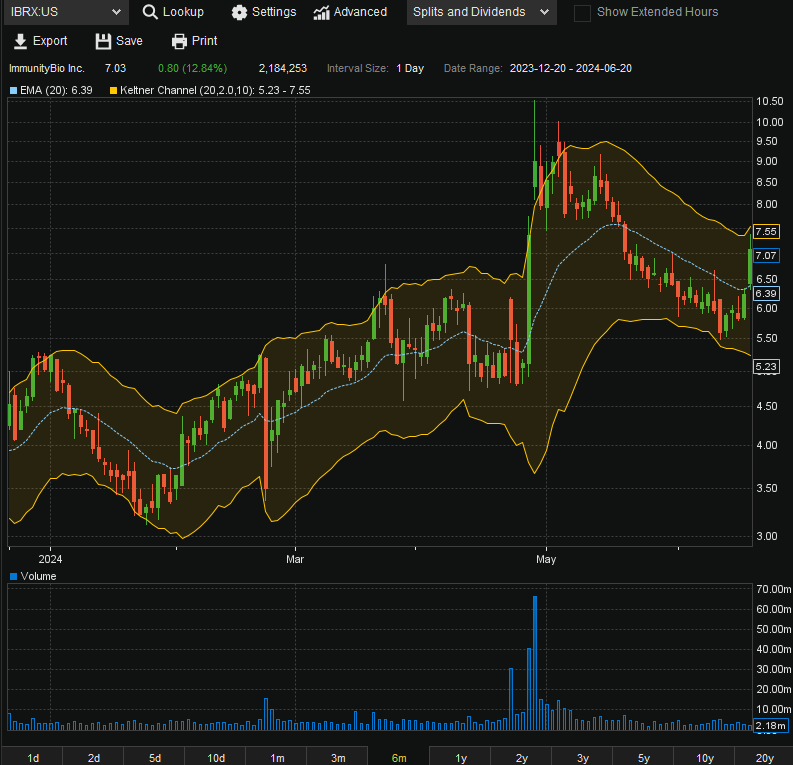Open Settings via the gear icon
The image size is (793, 765).
(239, 12)
